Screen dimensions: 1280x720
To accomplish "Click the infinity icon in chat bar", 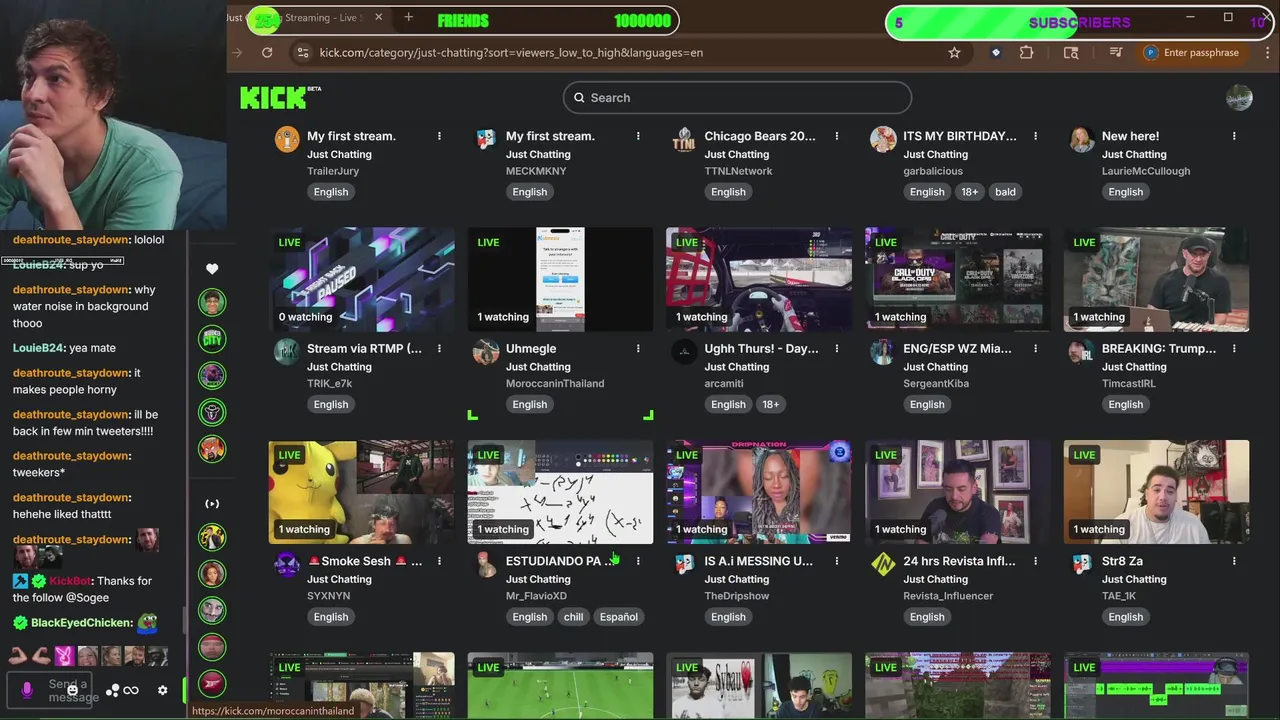I will pyautogui.click(x=131, y=690).
